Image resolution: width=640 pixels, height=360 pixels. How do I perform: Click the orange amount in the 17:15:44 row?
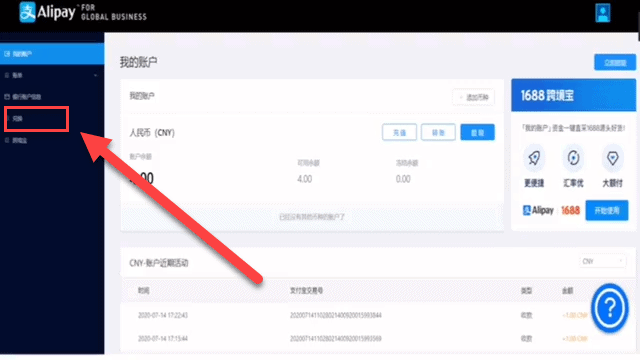[575, 338]
